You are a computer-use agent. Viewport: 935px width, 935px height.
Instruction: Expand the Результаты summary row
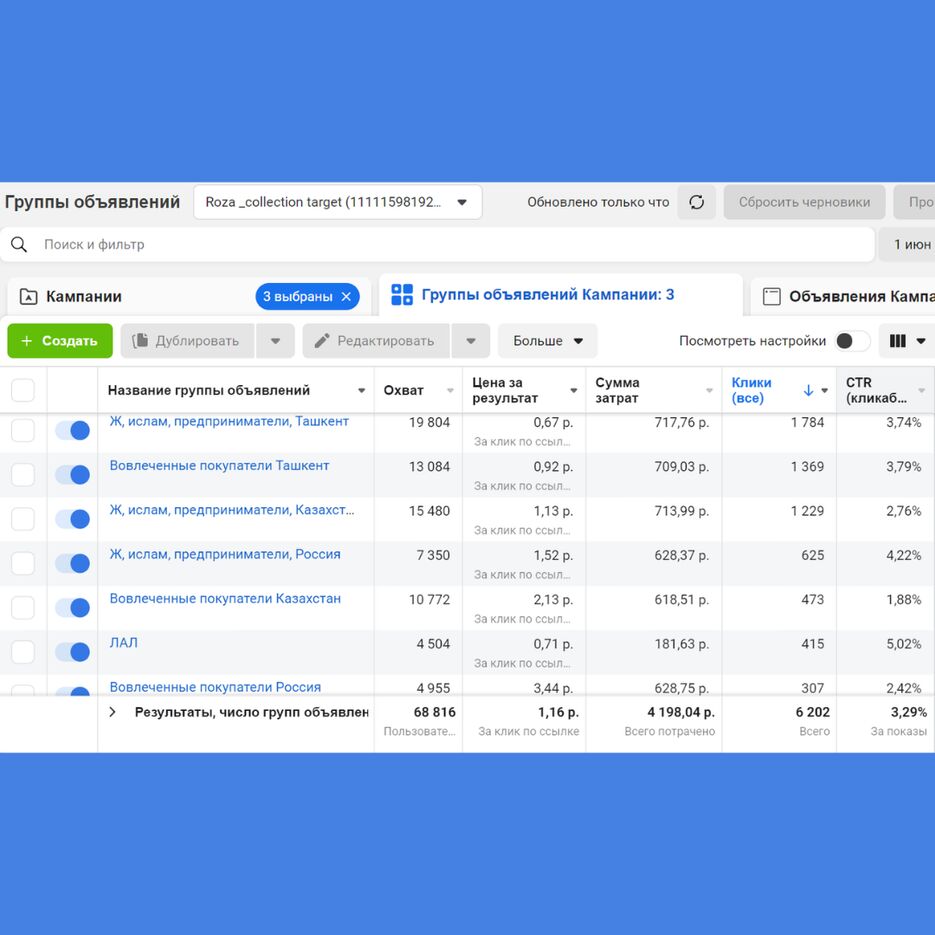coord(112,712)
